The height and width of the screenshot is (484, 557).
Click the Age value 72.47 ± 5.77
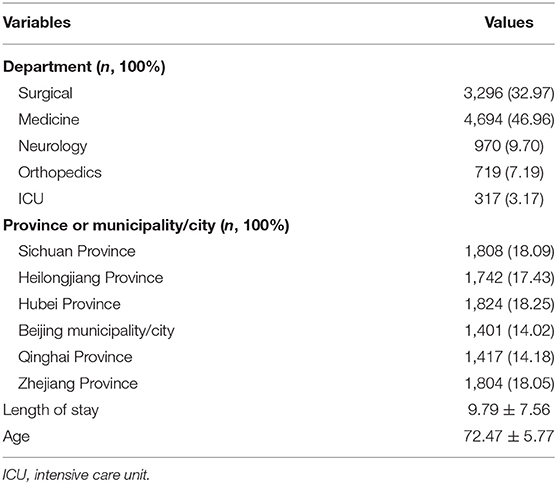point(509,436)
